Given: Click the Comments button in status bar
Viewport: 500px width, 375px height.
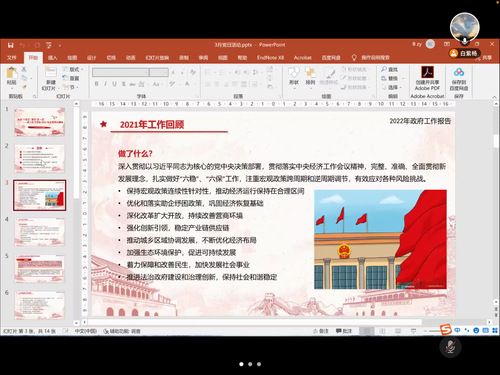Looking at the screenshot, I should point(344,331).
